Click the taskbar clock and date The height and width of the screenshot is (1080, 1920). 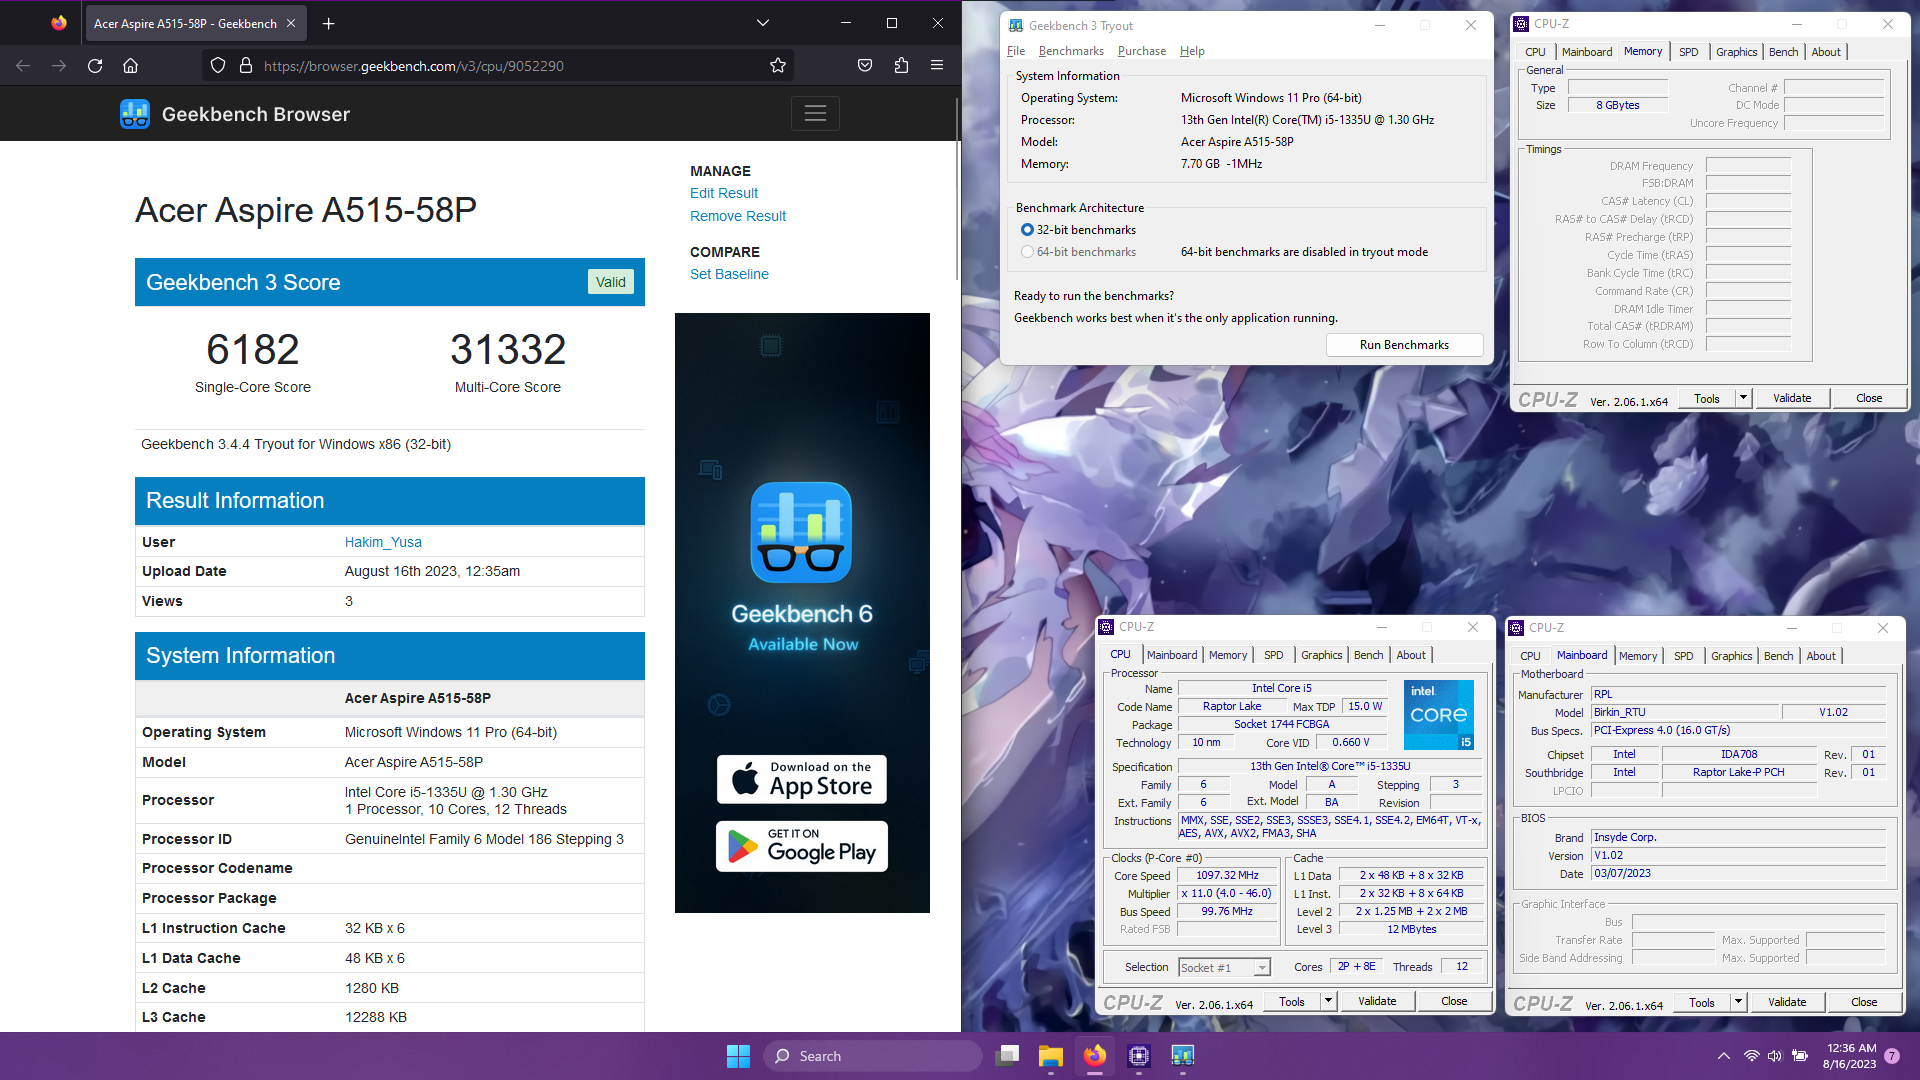1849,1056
